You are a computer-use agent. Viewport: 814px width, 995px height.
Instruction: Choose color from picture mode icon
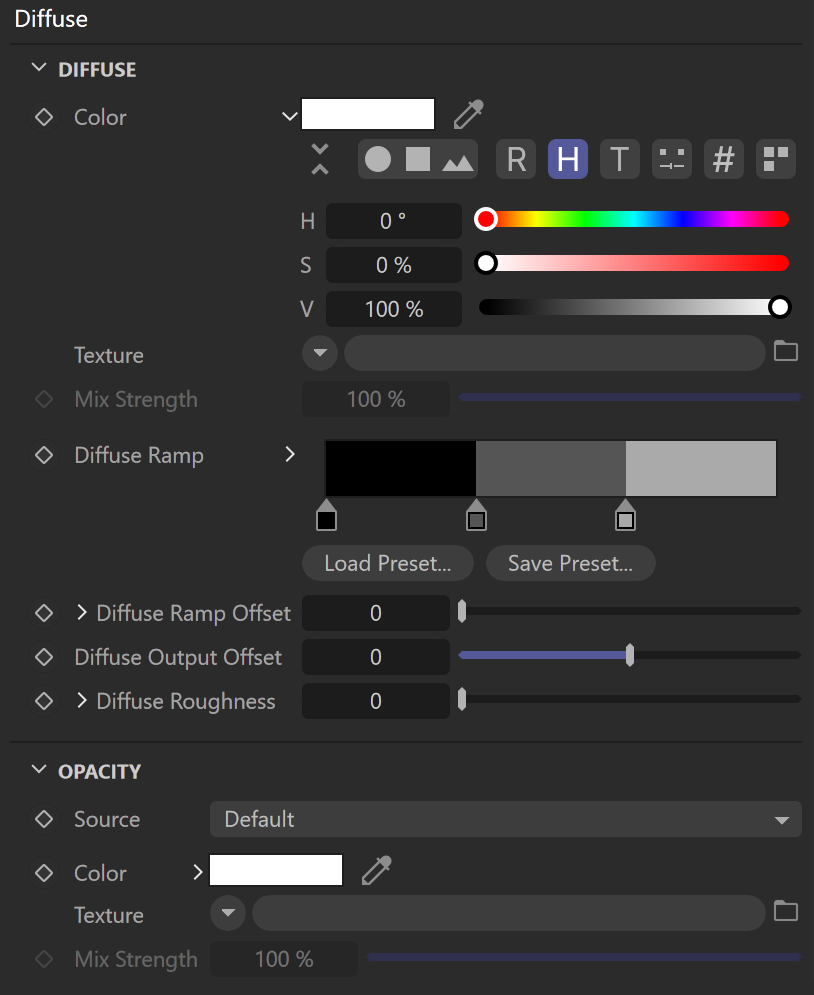tap(458, 161)
